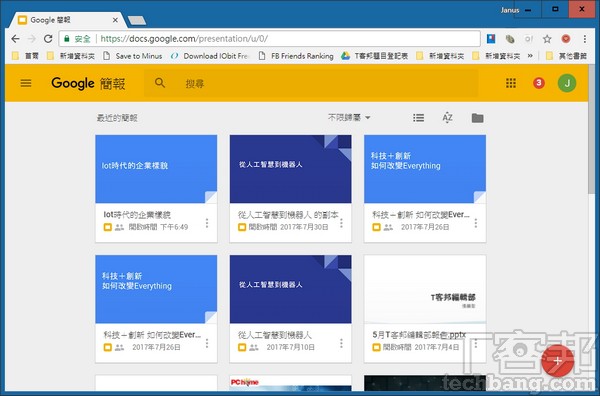Screen dimensions: 600x396
Task: Open the Google apps grid
Action: point(511,83)
